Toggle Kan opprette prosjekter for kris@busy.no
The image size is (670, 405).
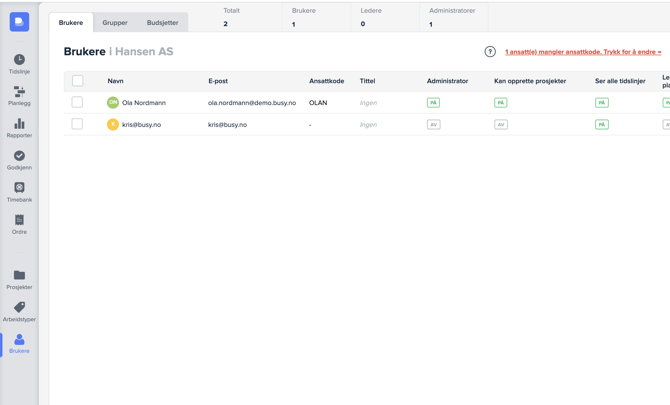(501, 125)
